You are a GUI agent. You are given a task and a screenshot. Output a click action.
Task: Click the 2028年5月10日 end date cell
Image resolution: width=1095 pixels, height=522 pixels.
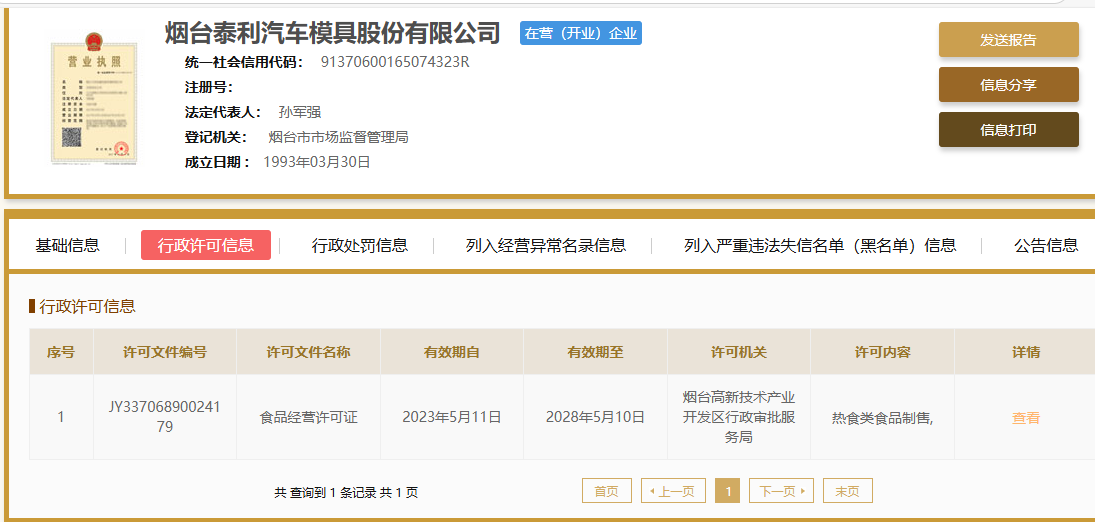596,417
